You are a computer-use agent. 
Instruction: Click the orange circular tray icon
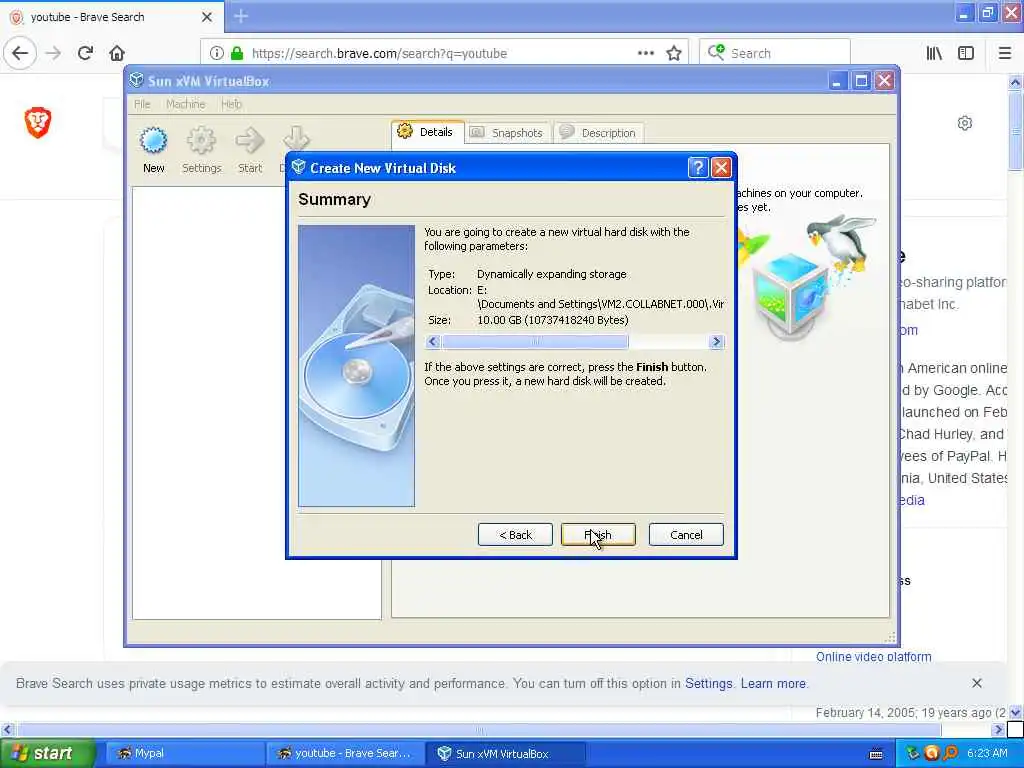[x=932, y=753]
